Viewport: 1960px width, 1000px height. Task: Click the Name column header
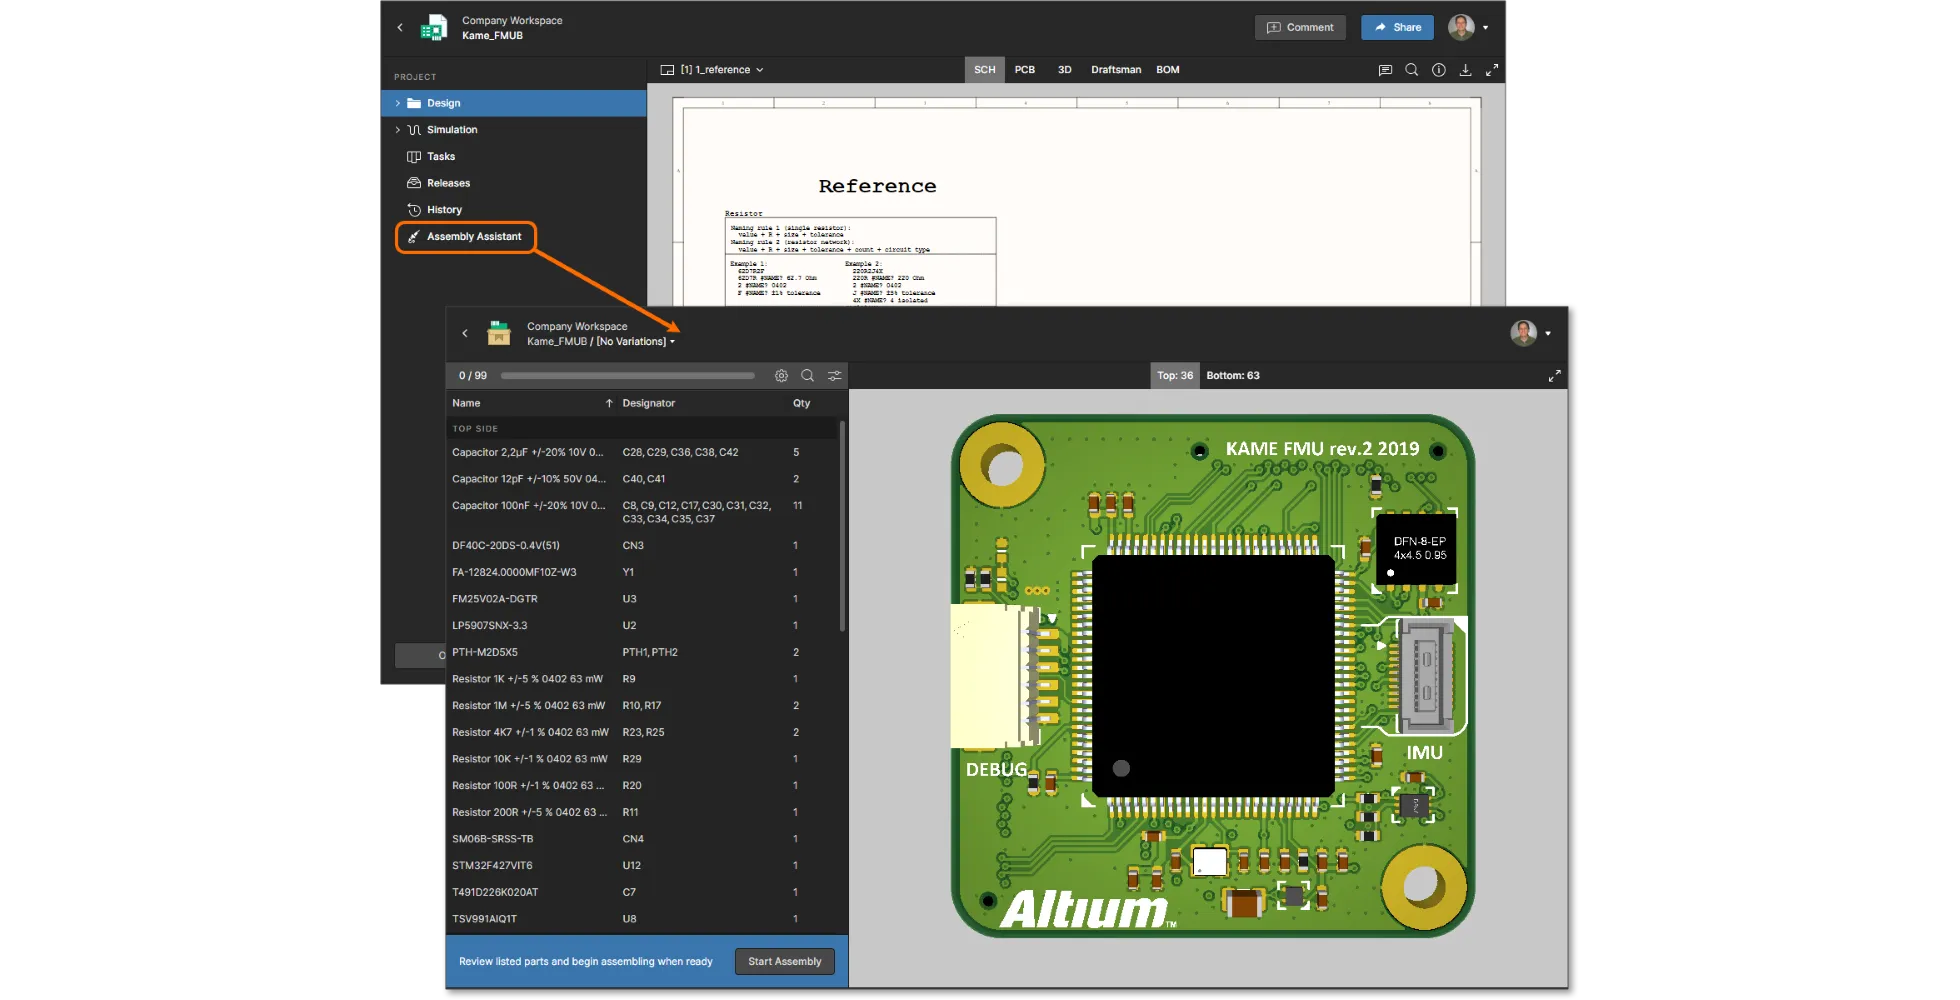coord(466,404)
